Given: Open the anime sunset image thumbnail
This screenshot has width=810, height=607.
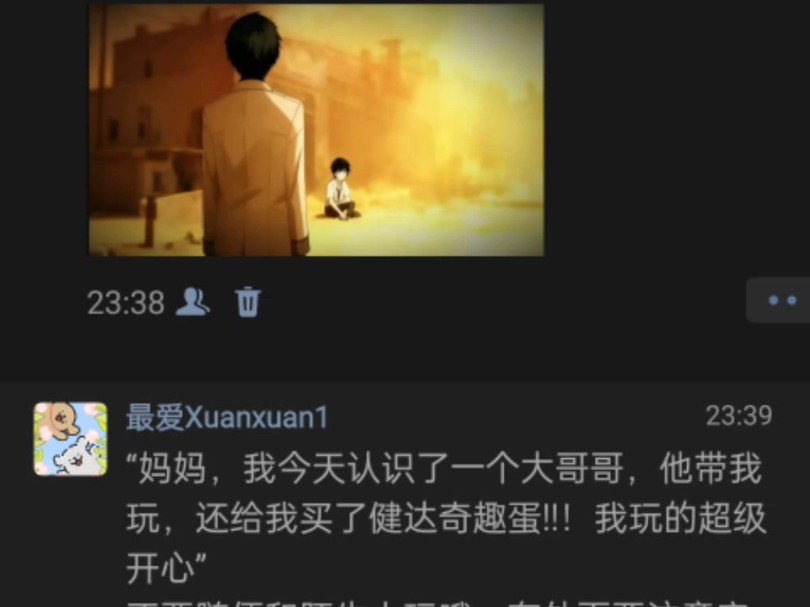Looking at the screenshot, I should coord(316,130).
